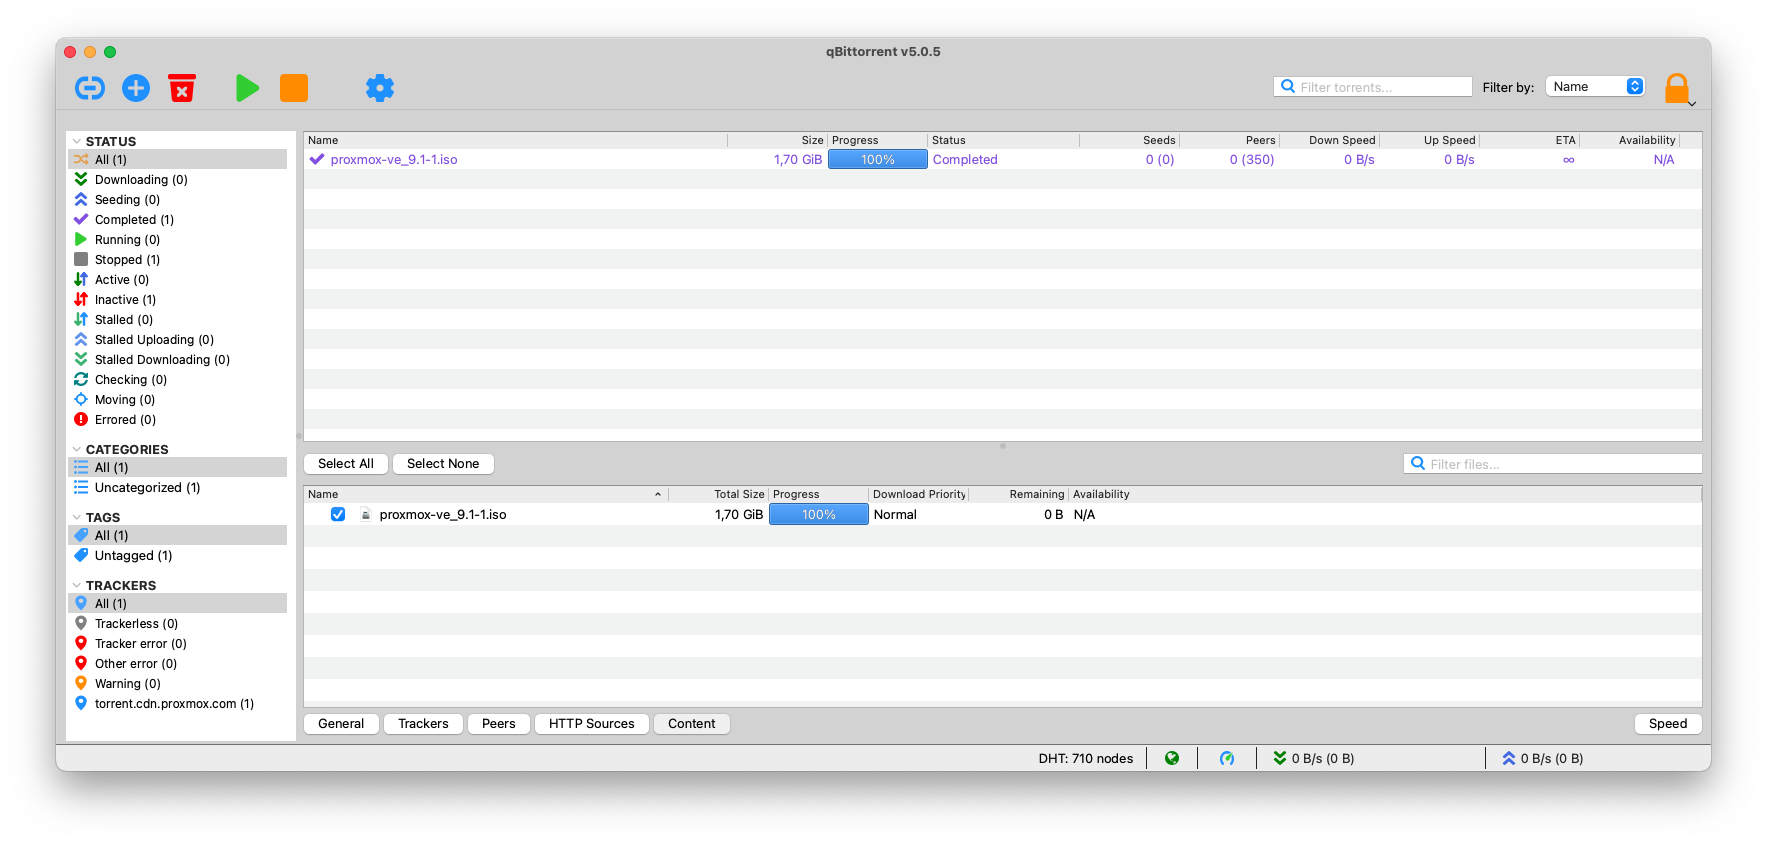This screenshot has width=1767, height=845.
Task: Click the file icon beside proxmox-ve_9.1-1.iso
Action: pyautogui.click(x=366, y=514)
